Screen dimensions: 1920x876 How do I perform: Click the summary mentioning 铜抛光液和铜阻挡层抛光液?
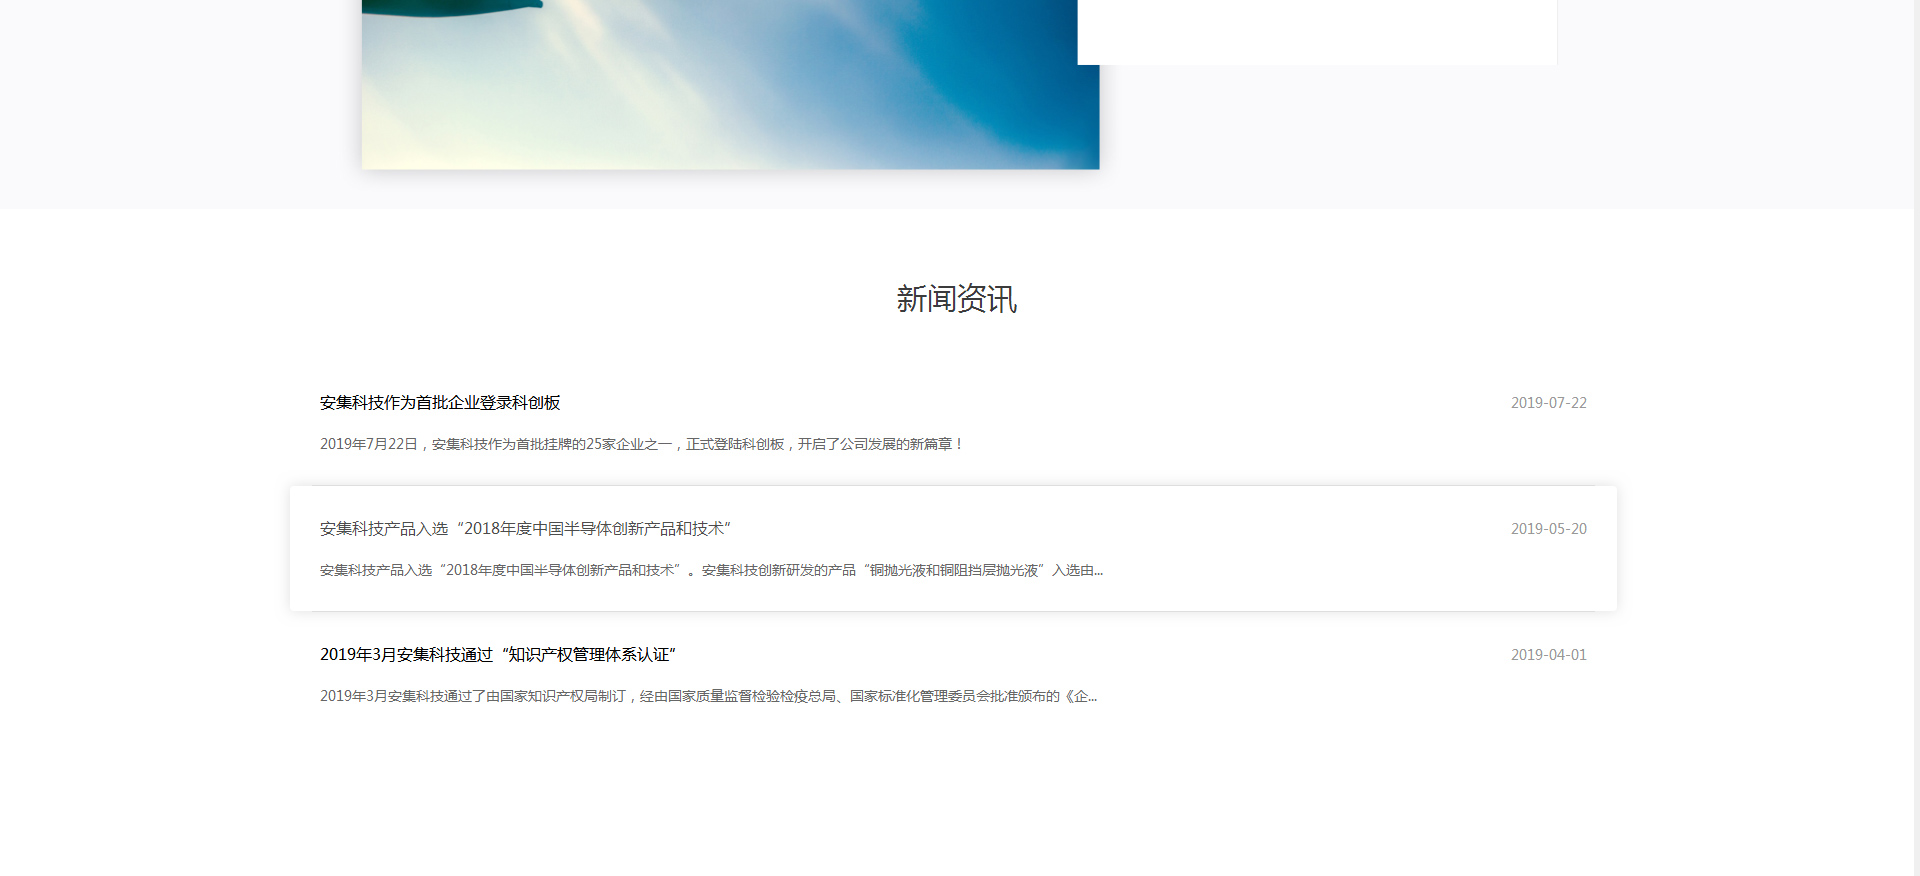tap(710, 570)
